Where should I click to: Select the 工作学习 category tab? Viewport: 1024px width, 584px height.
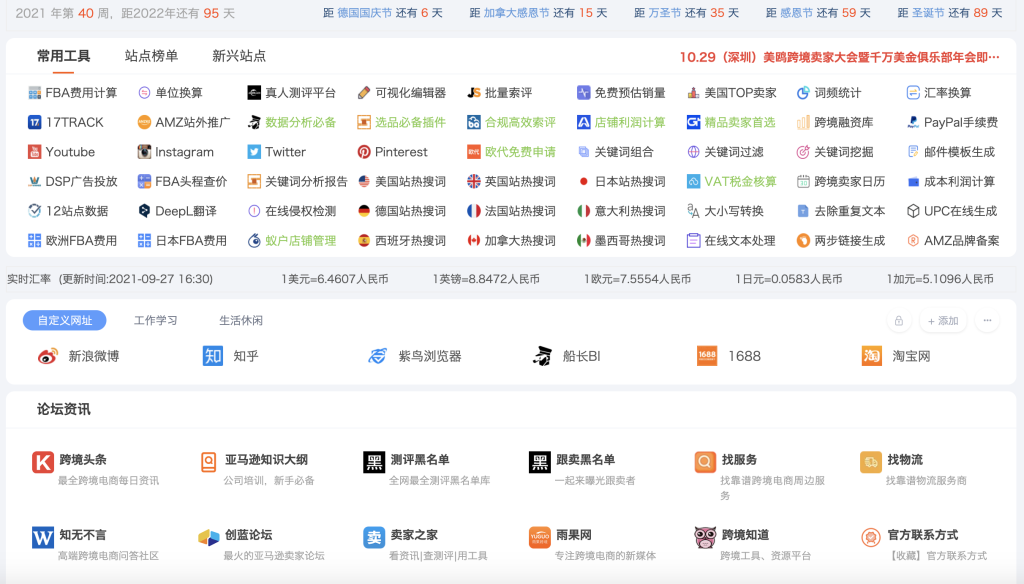(x=156, y=321)
